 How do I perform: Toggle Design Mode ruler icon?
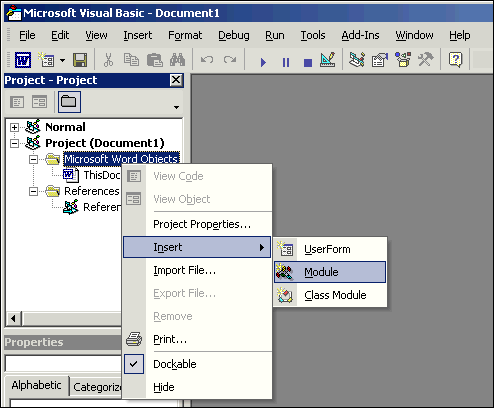click(328, 60)
